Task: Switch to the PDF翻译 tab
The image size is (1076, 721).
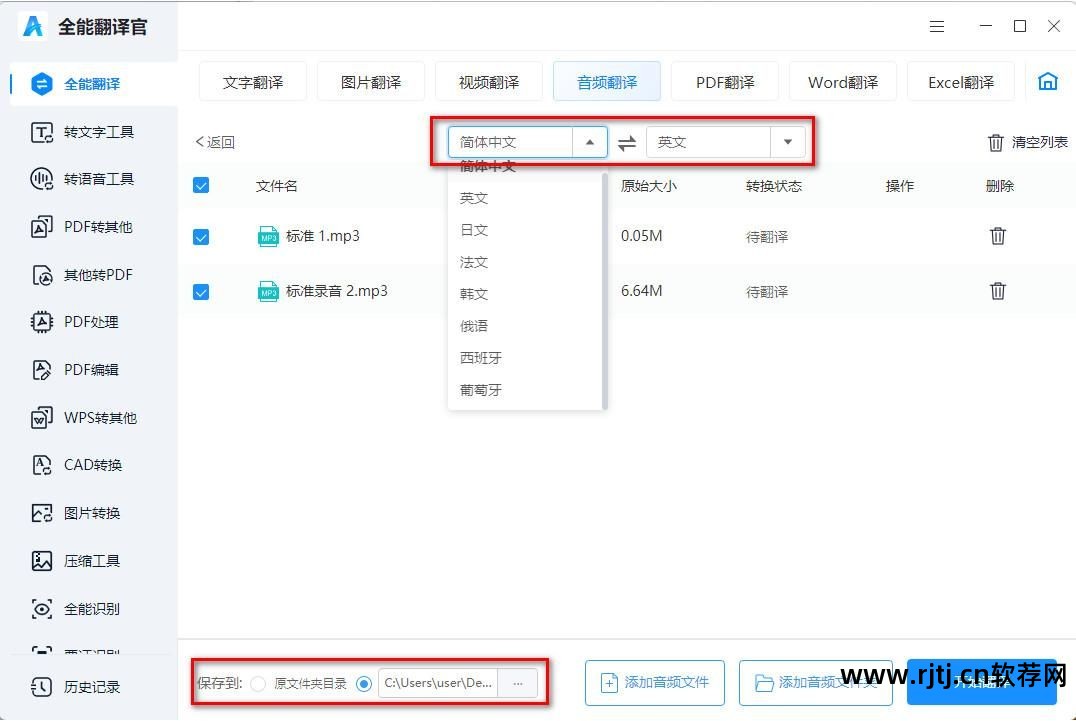Action: [x=725, y=82]
